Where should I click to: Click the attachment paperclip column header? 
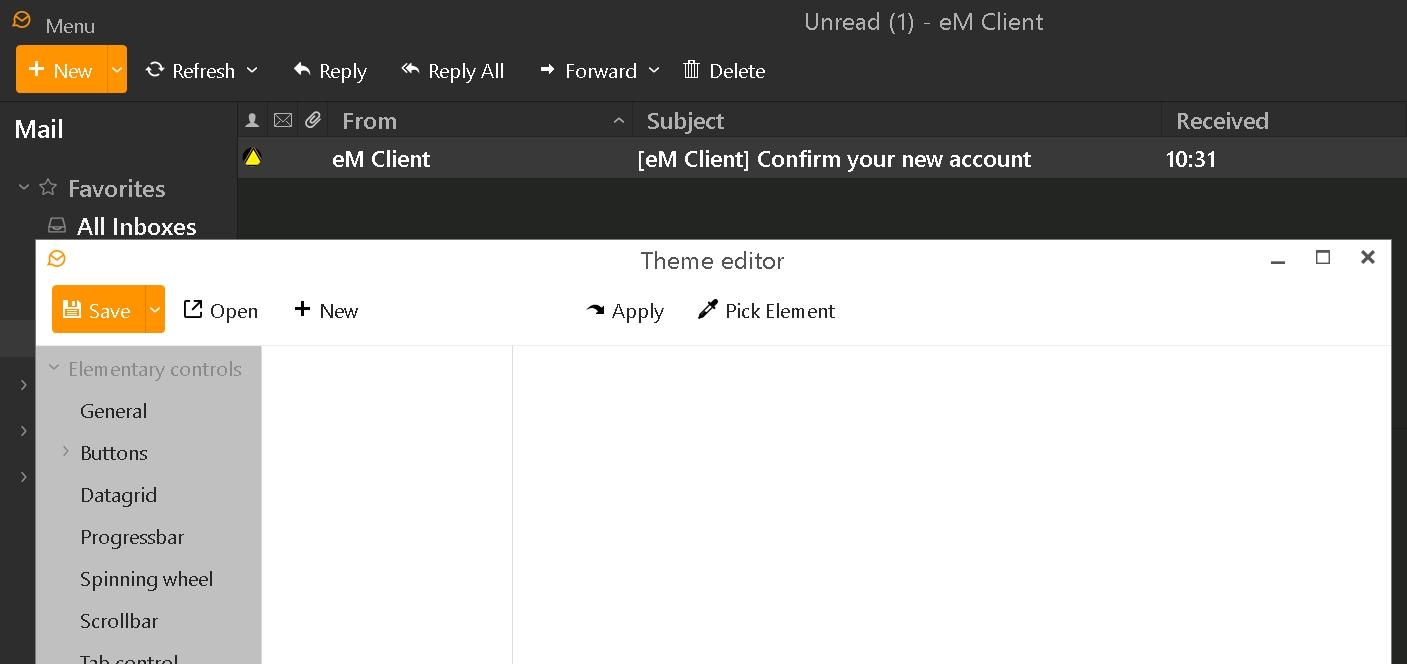coord(313,120)
